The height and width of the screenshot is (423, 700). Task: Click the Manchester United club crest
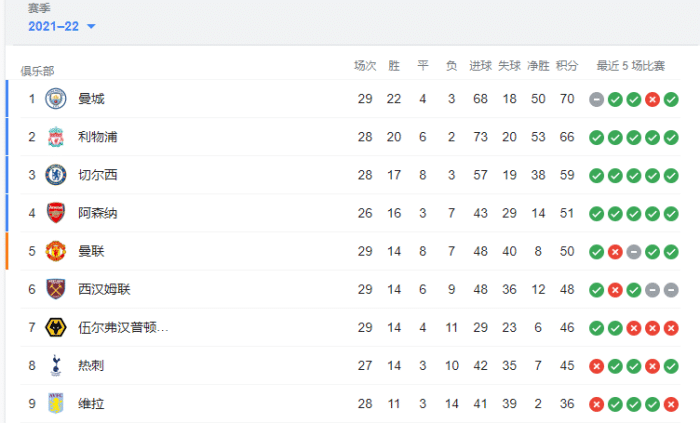click(x=55, y=251)
